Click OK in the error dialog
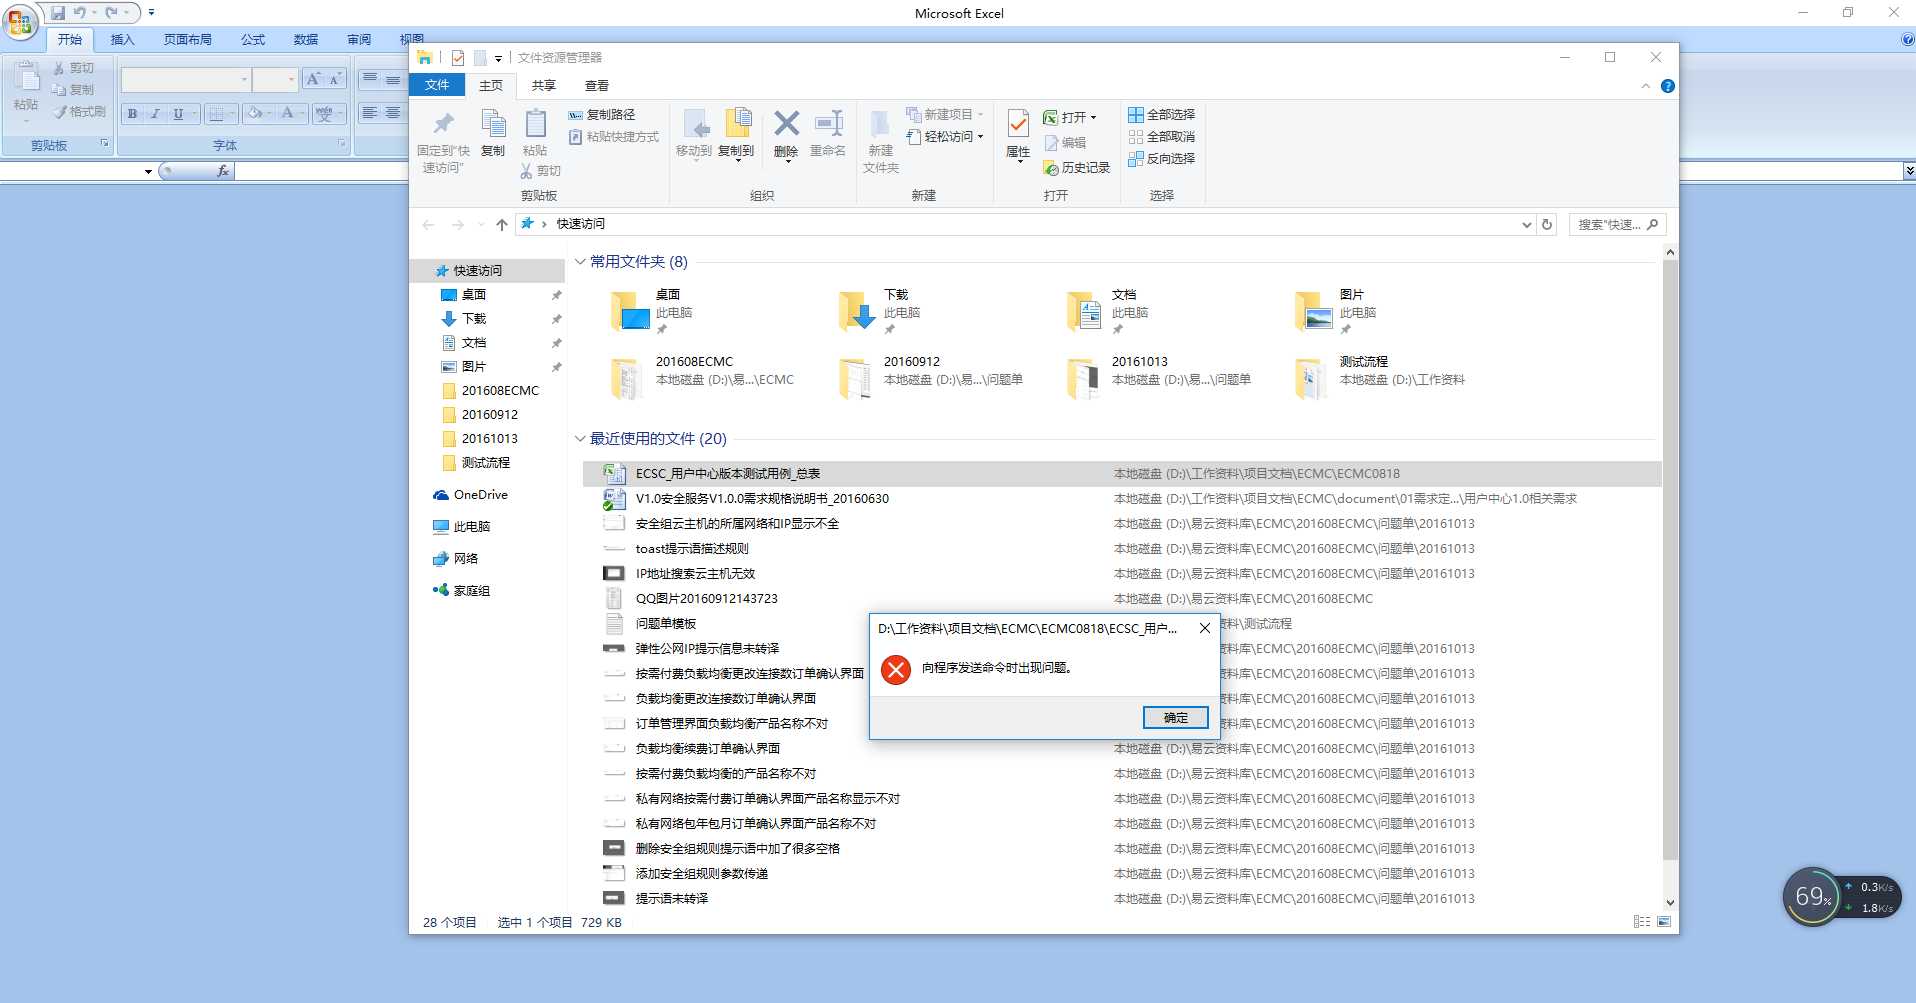The height and width of the screenshot is (1003, 1916). [1175, 718]
